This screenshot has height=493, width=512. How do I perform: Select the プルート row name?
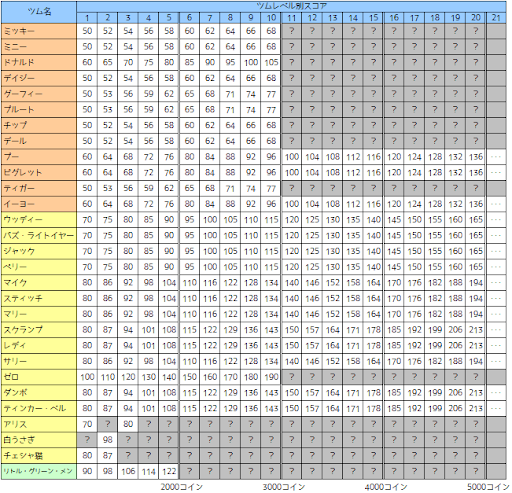tap(39, 110)
